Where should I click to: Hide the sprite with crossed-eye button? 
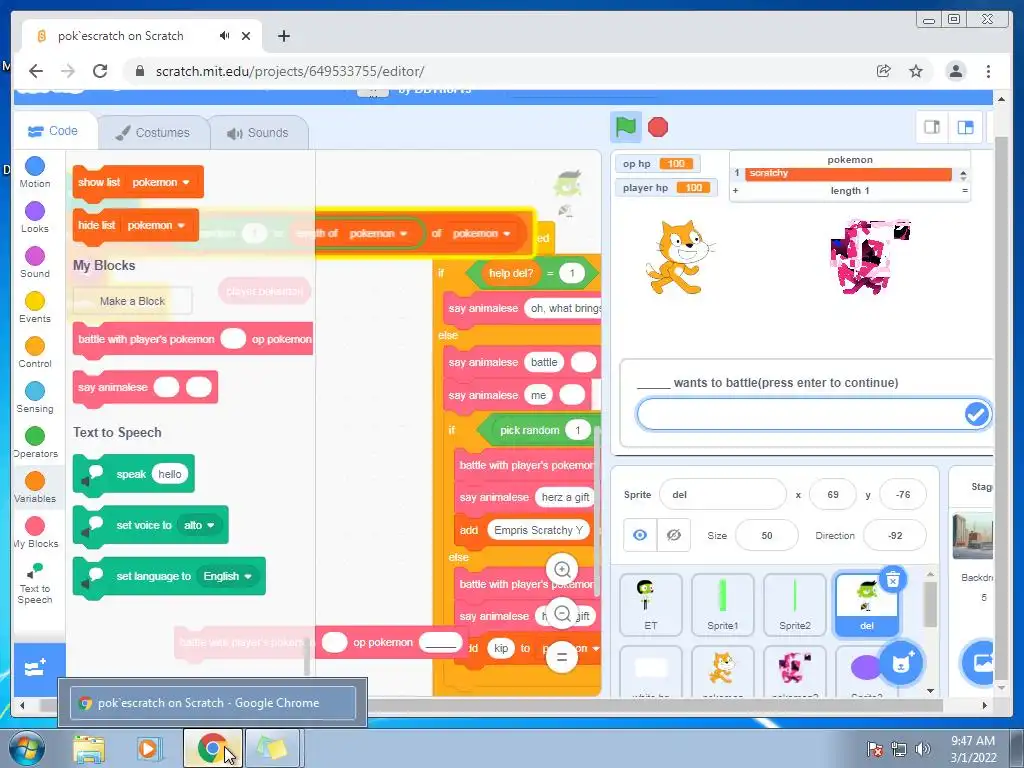click(x=673, y=536)
